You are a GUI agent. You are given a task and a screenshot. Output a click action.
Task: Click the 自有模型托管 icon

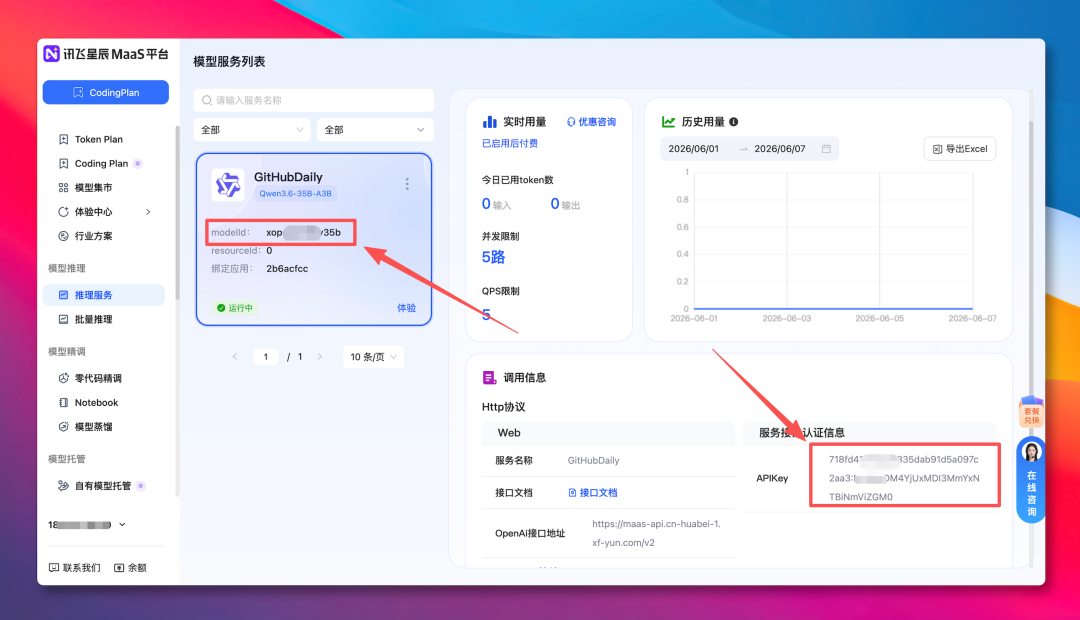pyautogui.click(x=63, y=486)
